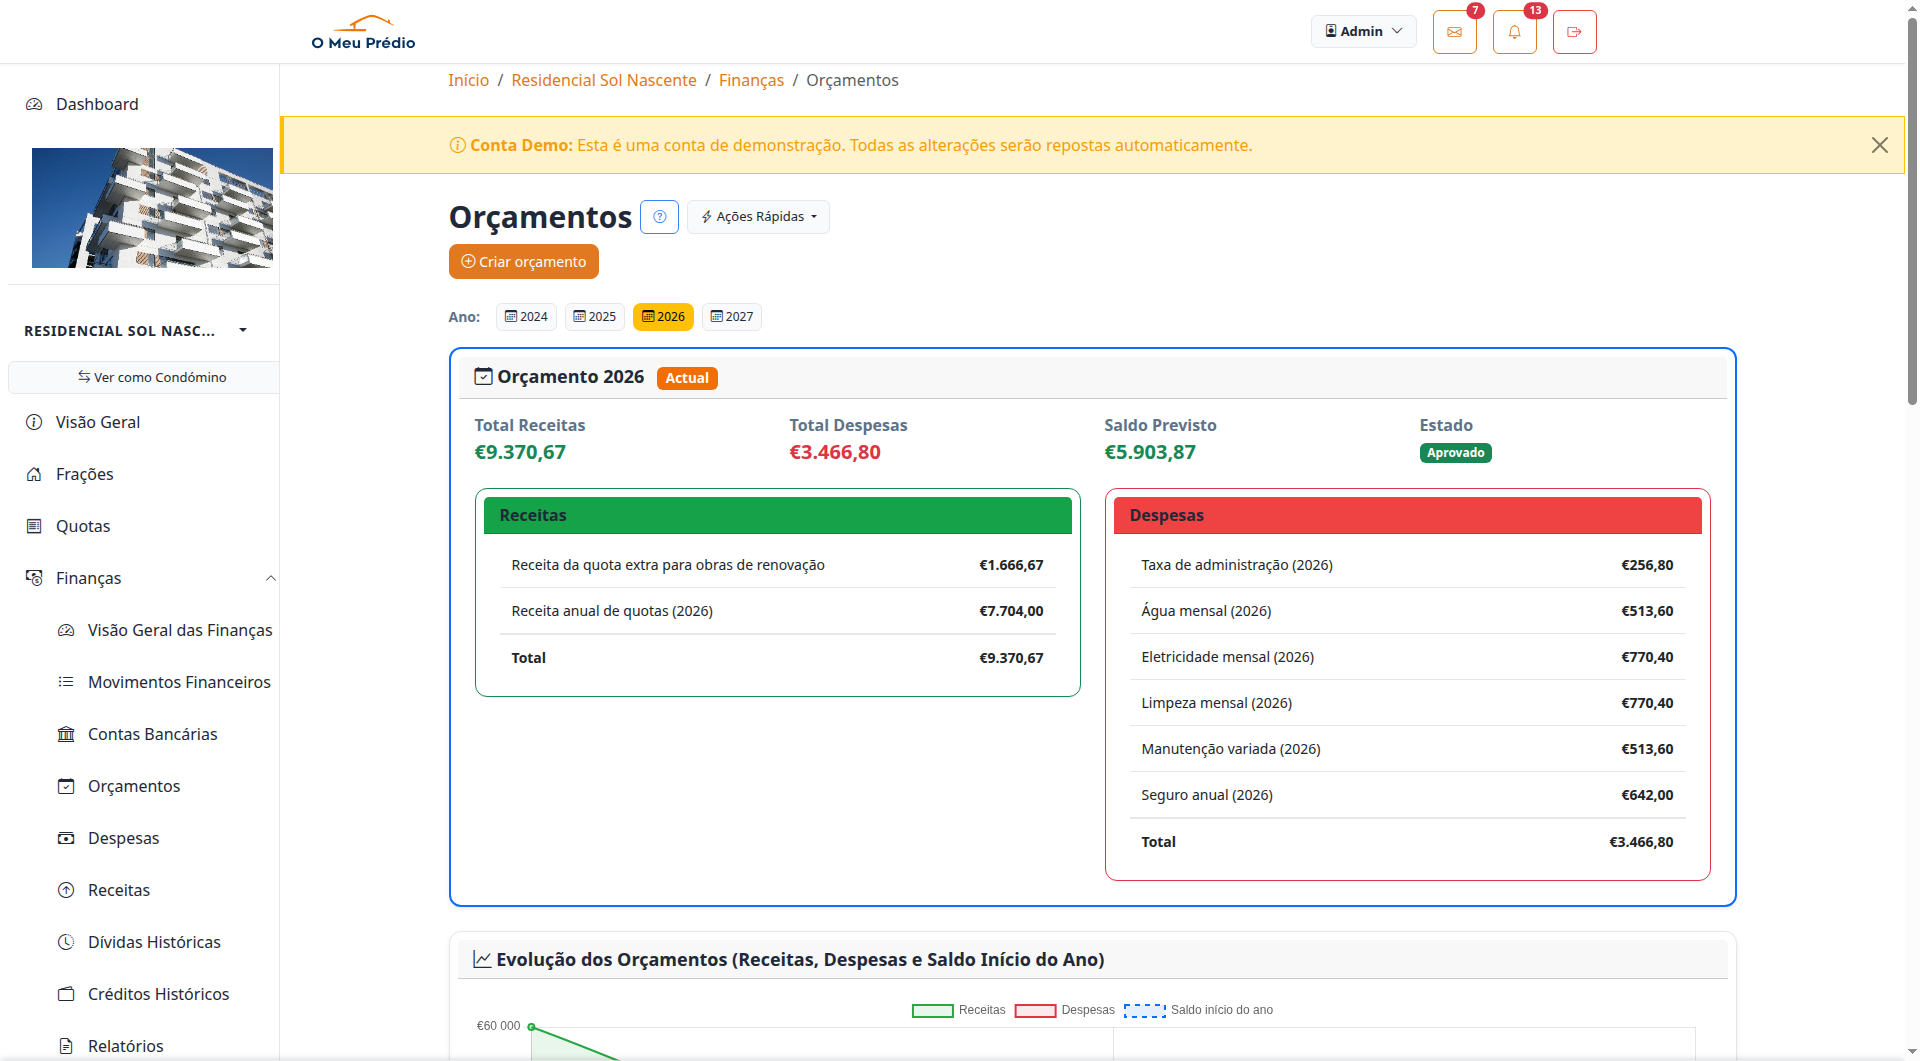
Task: Collapse the Finanças sidebar section
Action: click(x=269, y=578)
